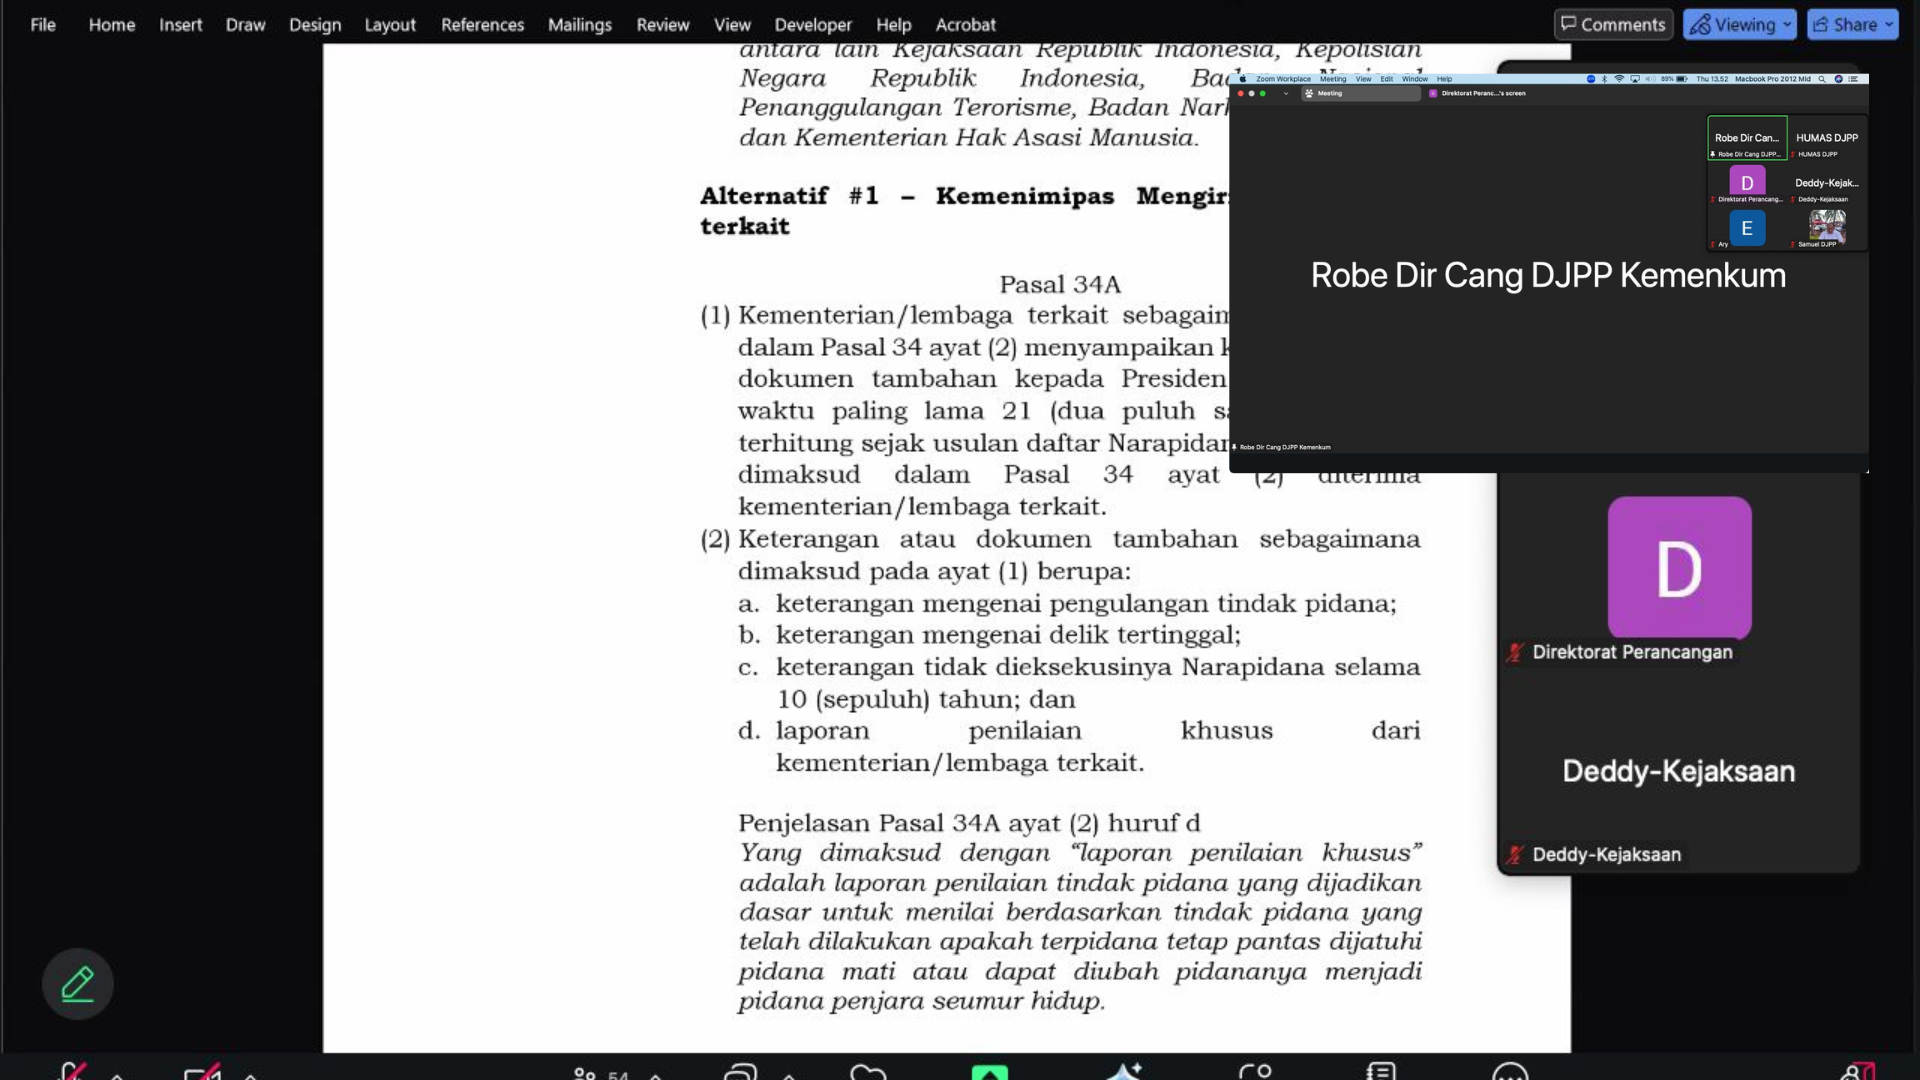The width and height of the screenshot is (1920, 1080).
Task: Click muted mic icon beside Deddy-Kejaksaan label
Action: click(x=1515, y=854)
